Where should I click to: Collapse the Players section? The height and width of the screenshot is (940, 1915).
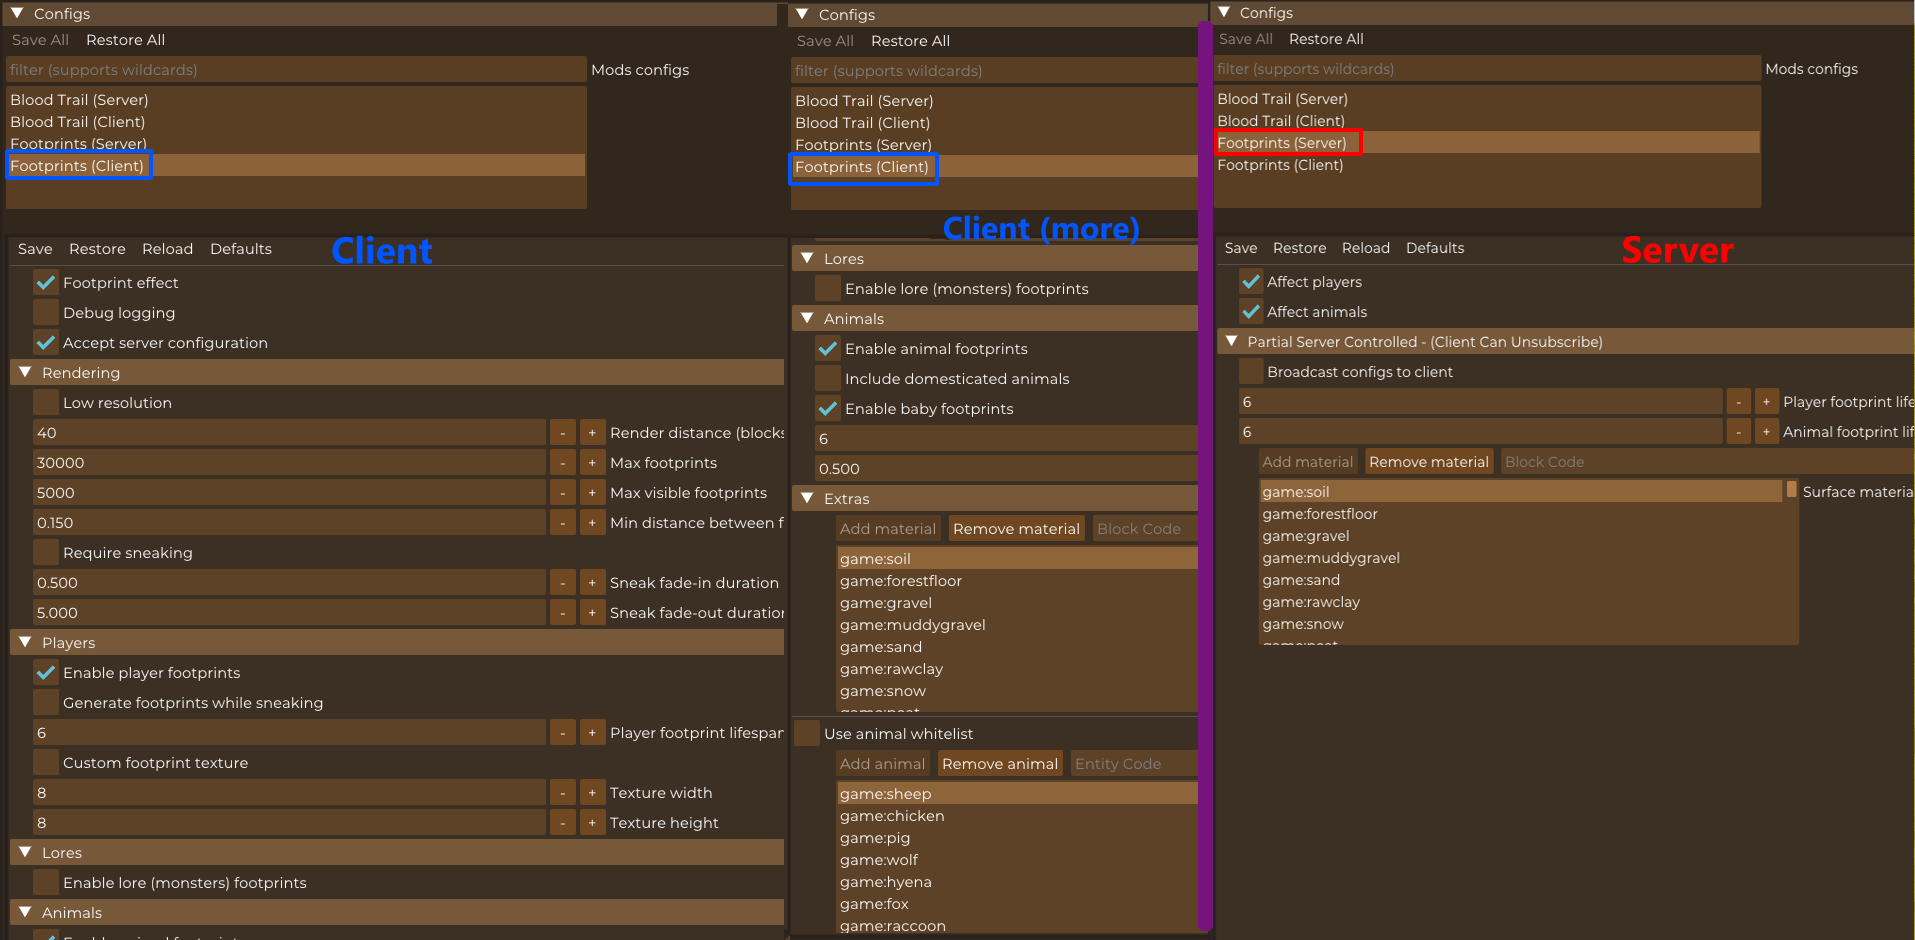pos(25,642)
